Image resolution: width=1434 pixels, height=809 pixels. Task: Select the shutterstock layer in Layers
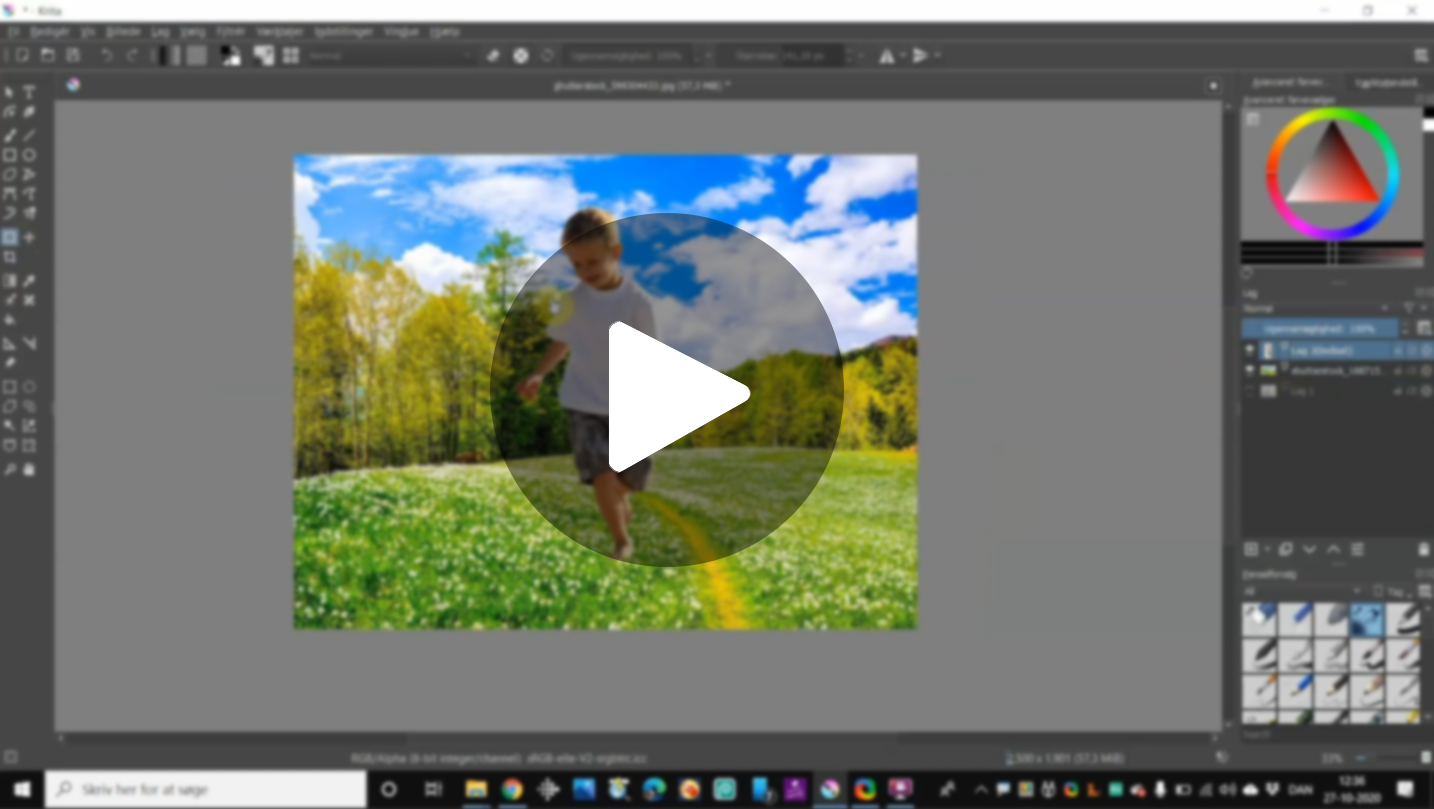point(1339,370)
